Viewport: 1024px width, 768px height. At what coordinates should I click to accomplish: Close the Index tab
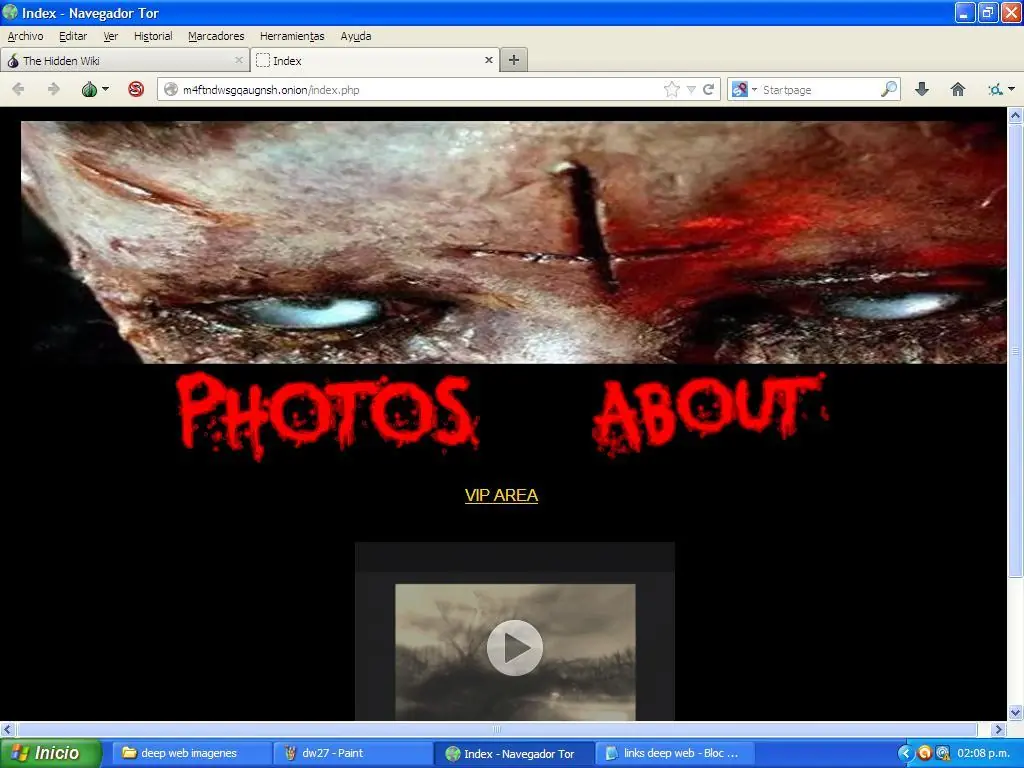pyautogui.click(x=488, y=60)
